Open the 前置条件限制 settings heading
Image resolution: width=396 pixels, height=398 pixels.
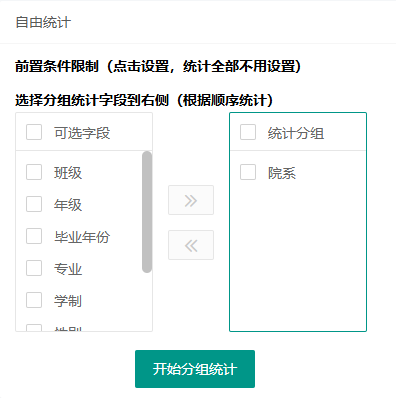[x=158, y=66]
